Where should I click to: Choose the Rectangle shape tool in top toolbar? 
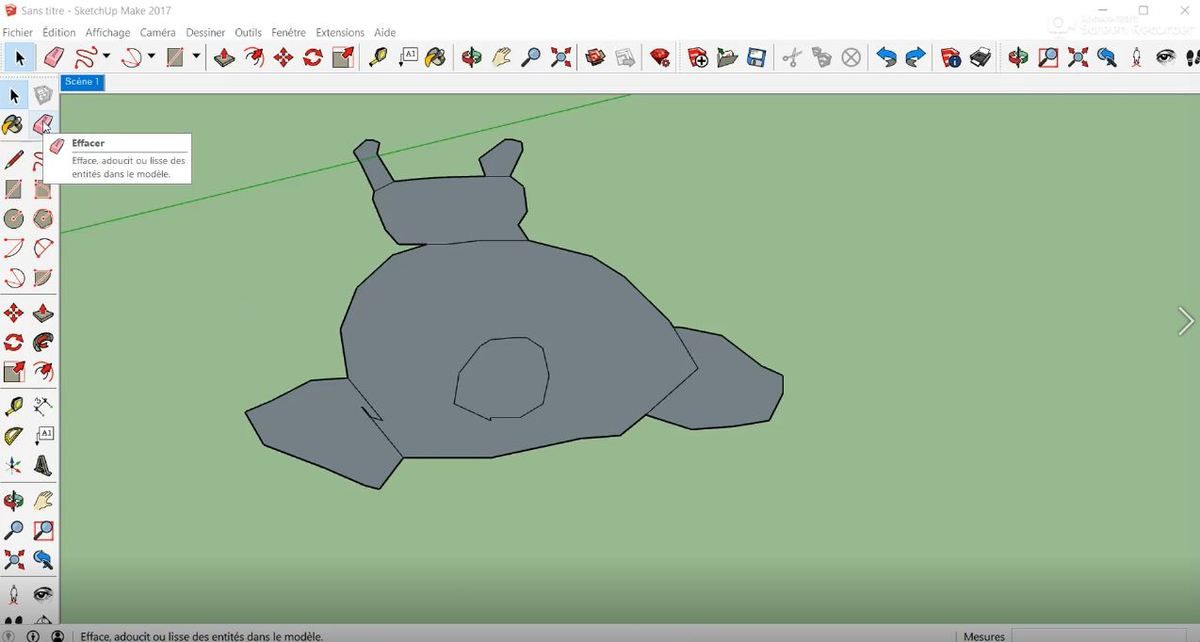click(176, 57)
